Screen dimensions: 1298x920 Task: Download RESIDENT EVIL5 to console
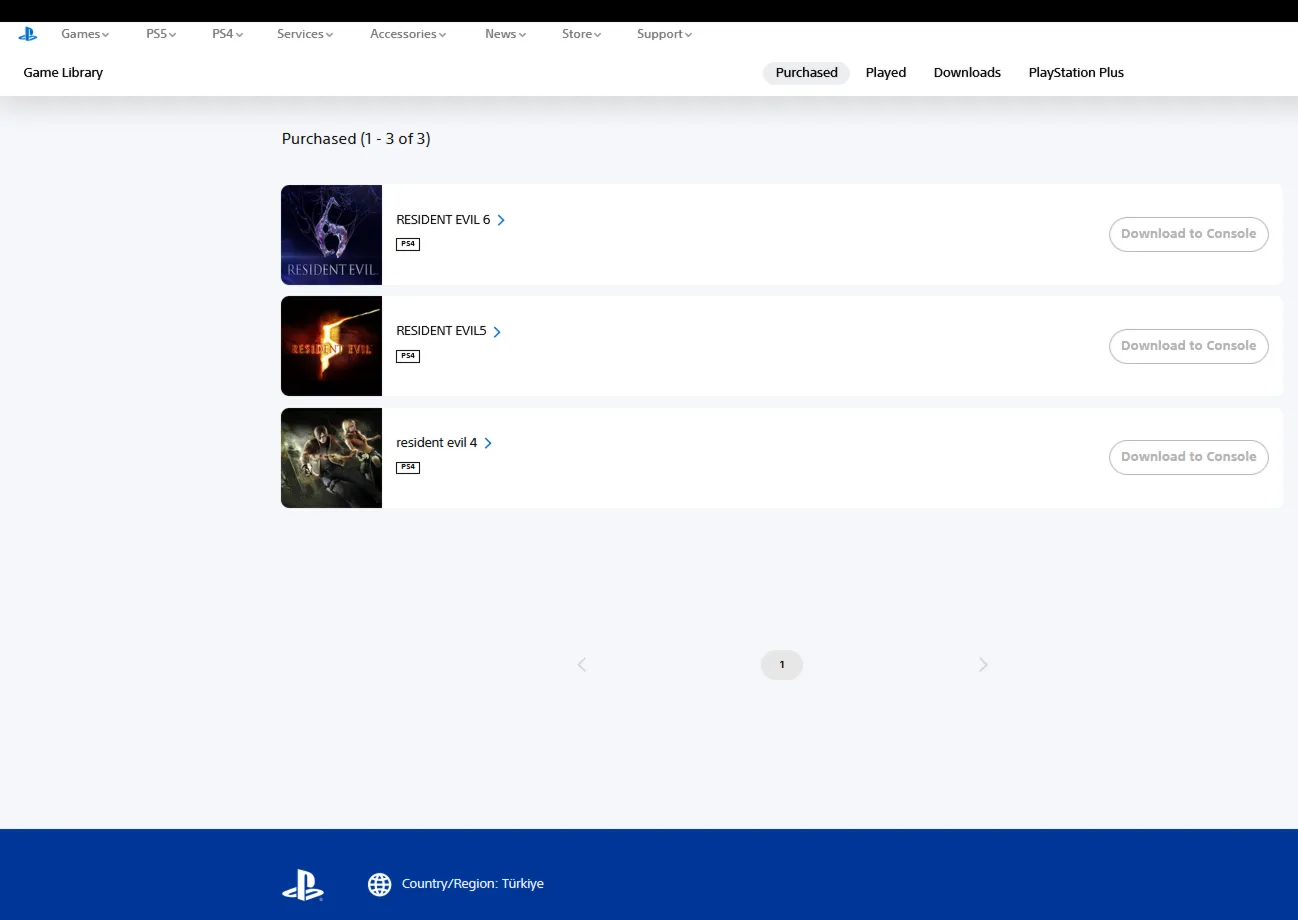pos(1189,346)
